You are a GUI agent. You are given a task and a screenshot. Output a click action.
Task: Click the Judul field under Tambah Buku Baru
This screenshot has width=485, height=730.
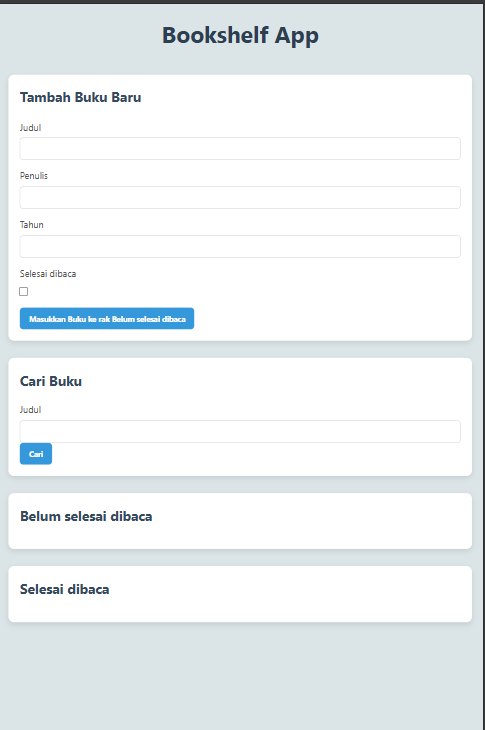click(240, 149)
